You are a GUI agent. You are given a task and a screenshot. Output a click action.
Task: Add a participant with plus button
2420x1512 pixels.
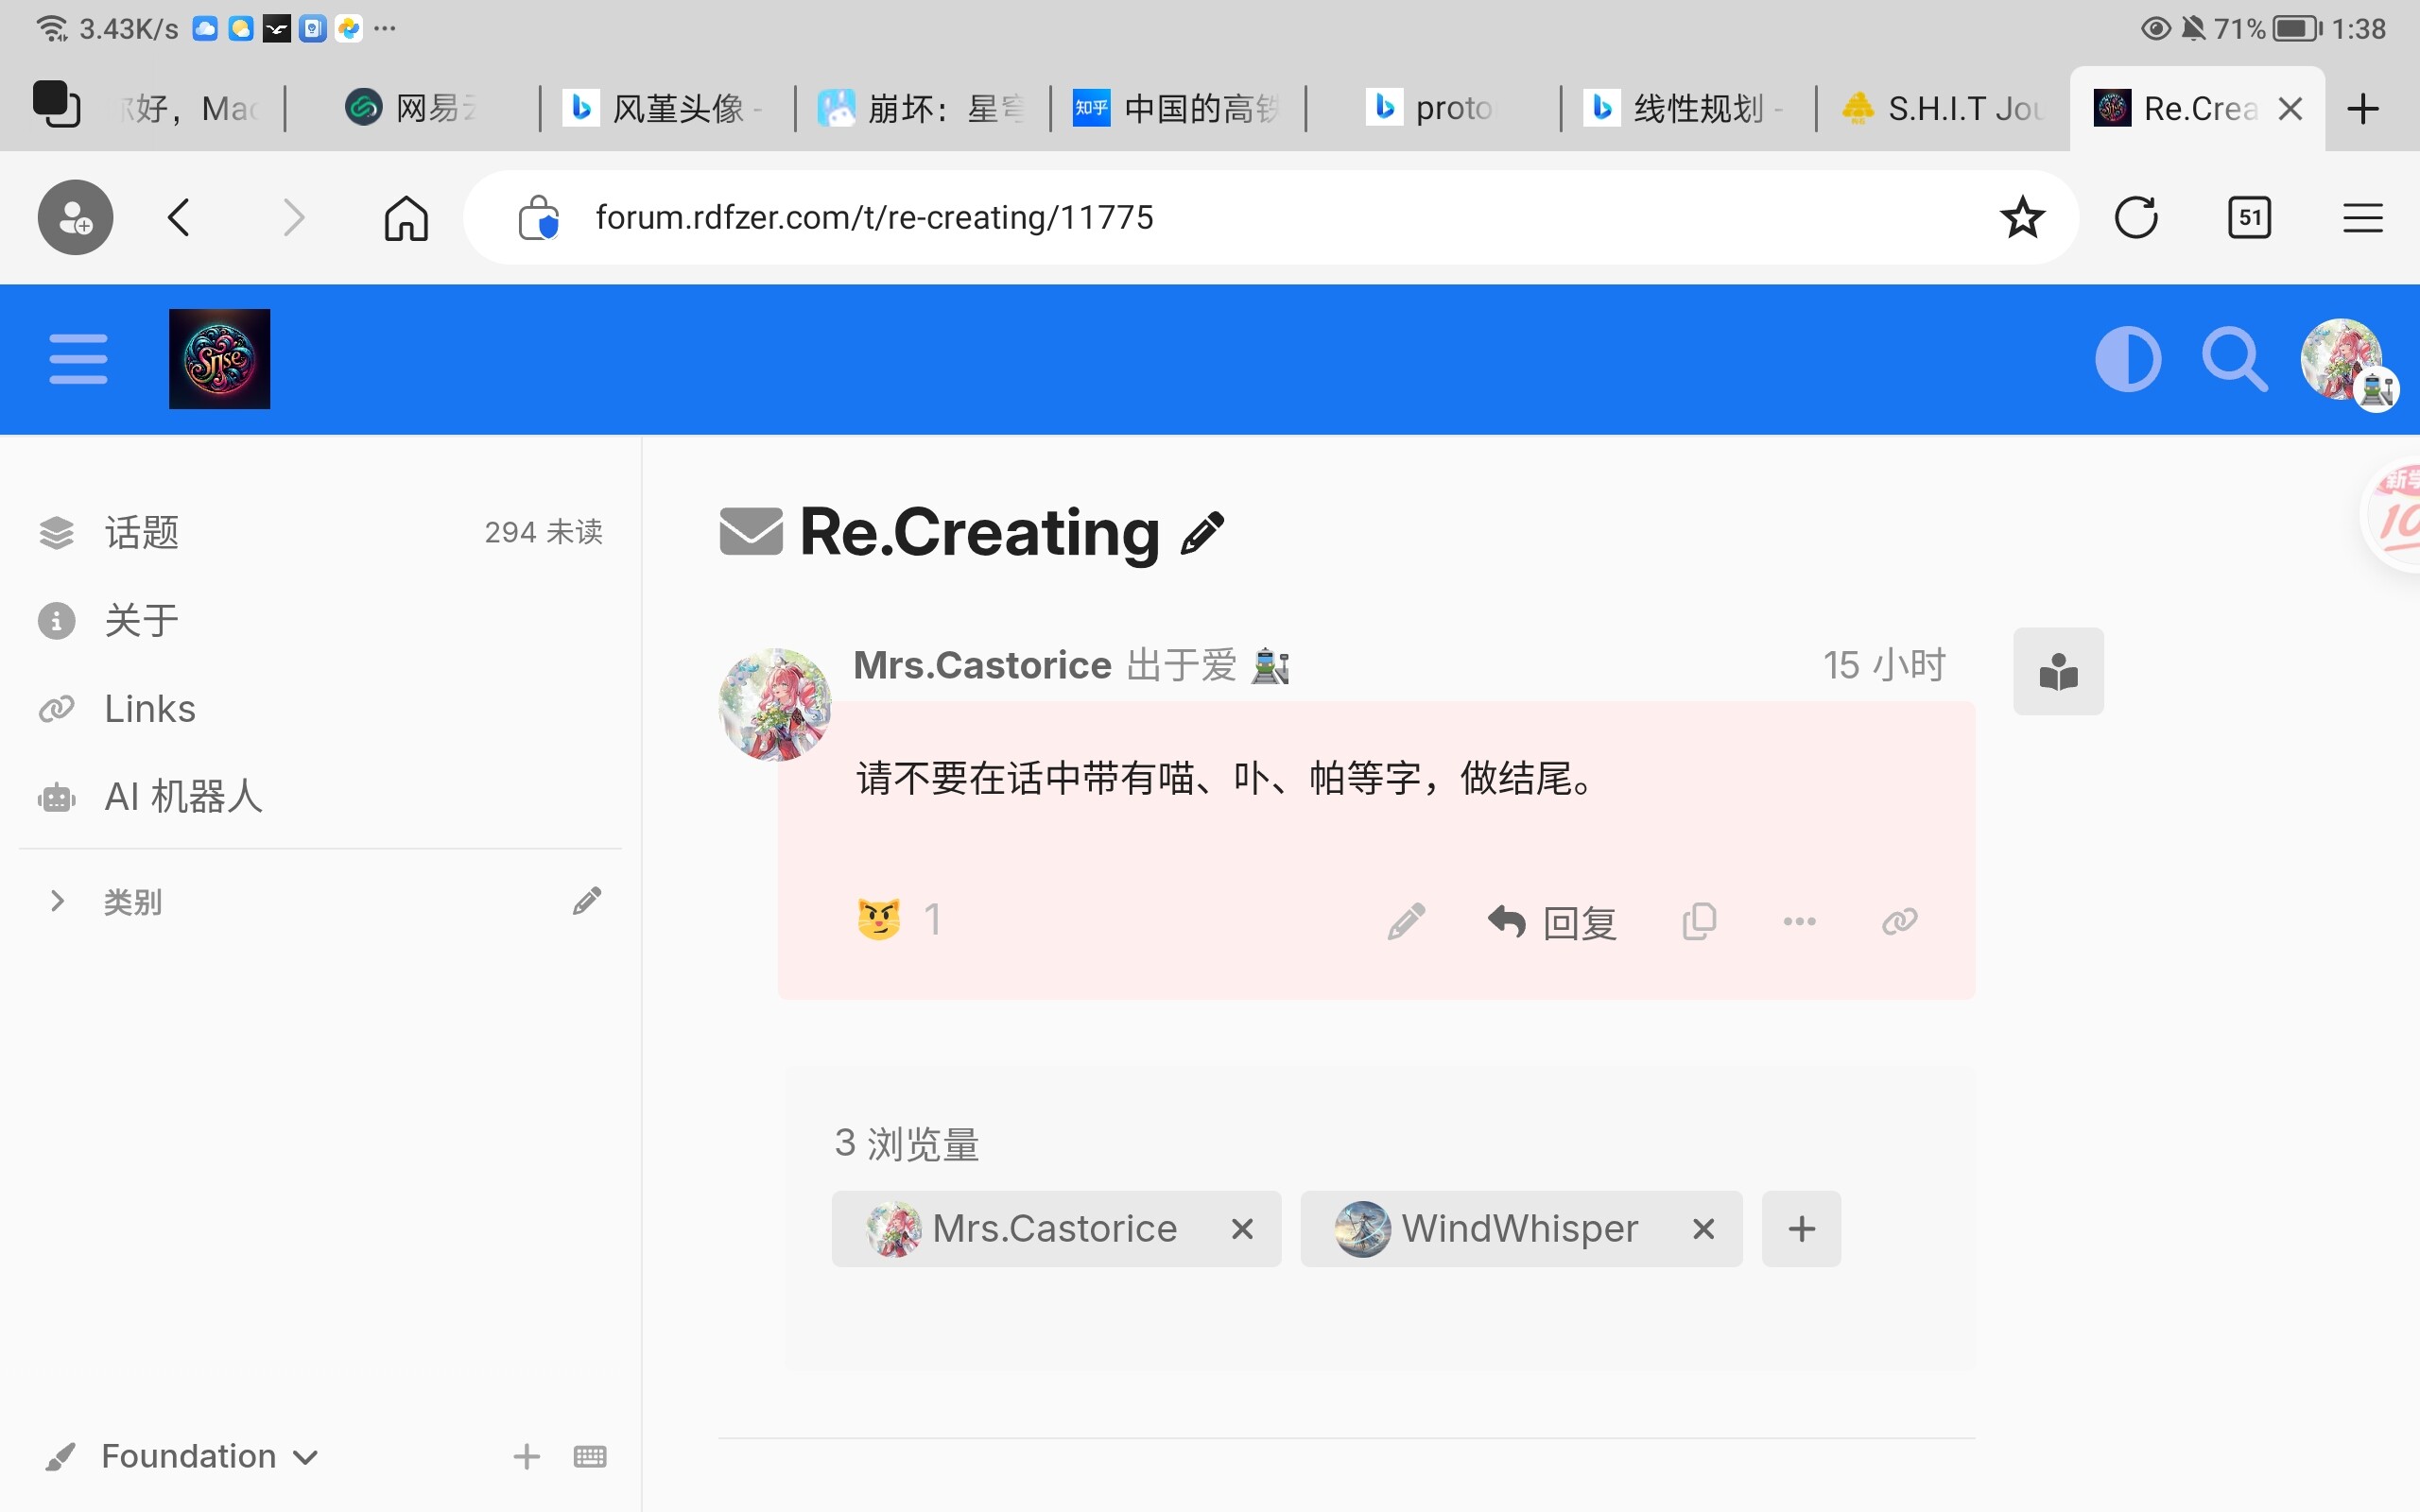[1801, 1229]
